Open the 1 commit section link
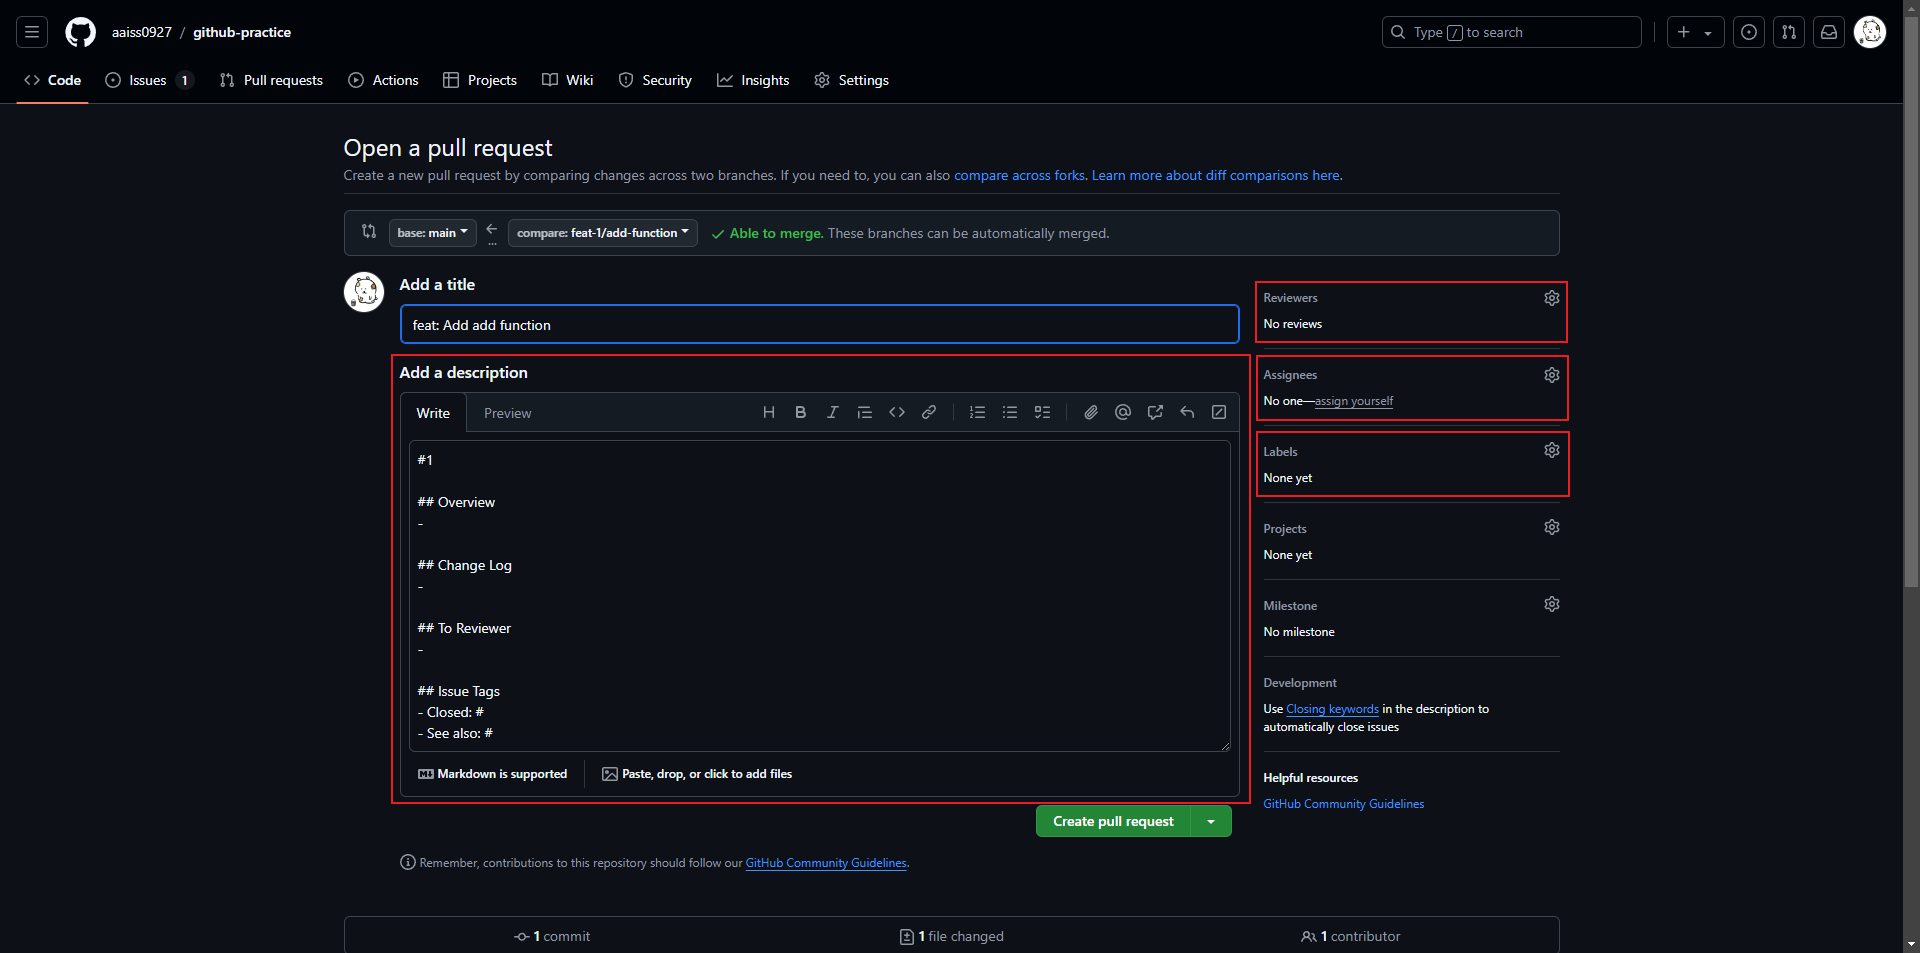The width and height of the screenshot is (1920, 953). pyautogui.click(x=552, y=936)
